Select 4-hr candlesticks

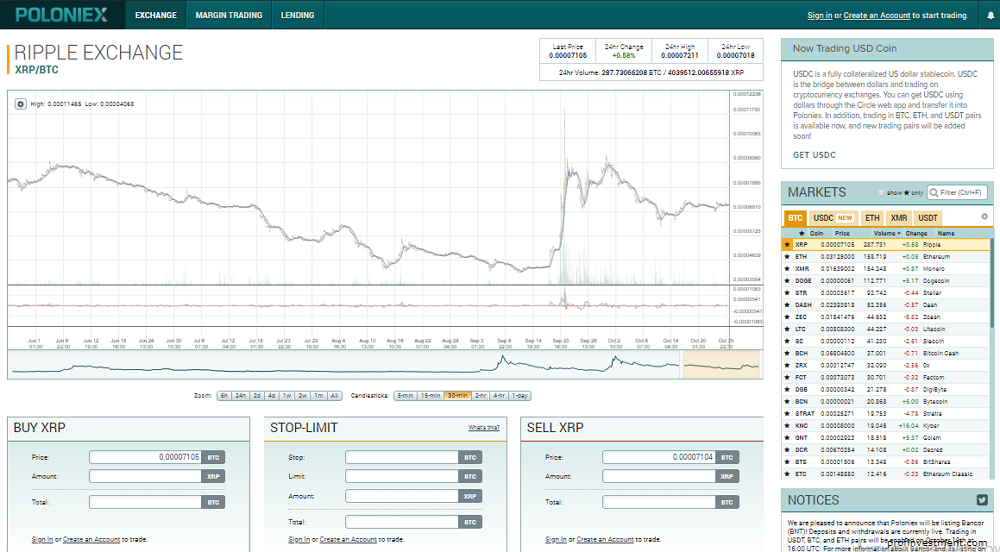[x=499, y=396]
